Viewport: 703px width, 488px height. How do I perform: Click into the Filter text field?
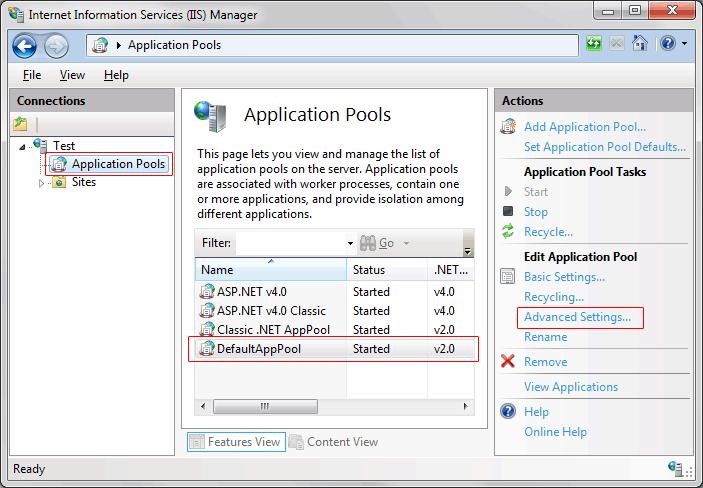[290, 243]
